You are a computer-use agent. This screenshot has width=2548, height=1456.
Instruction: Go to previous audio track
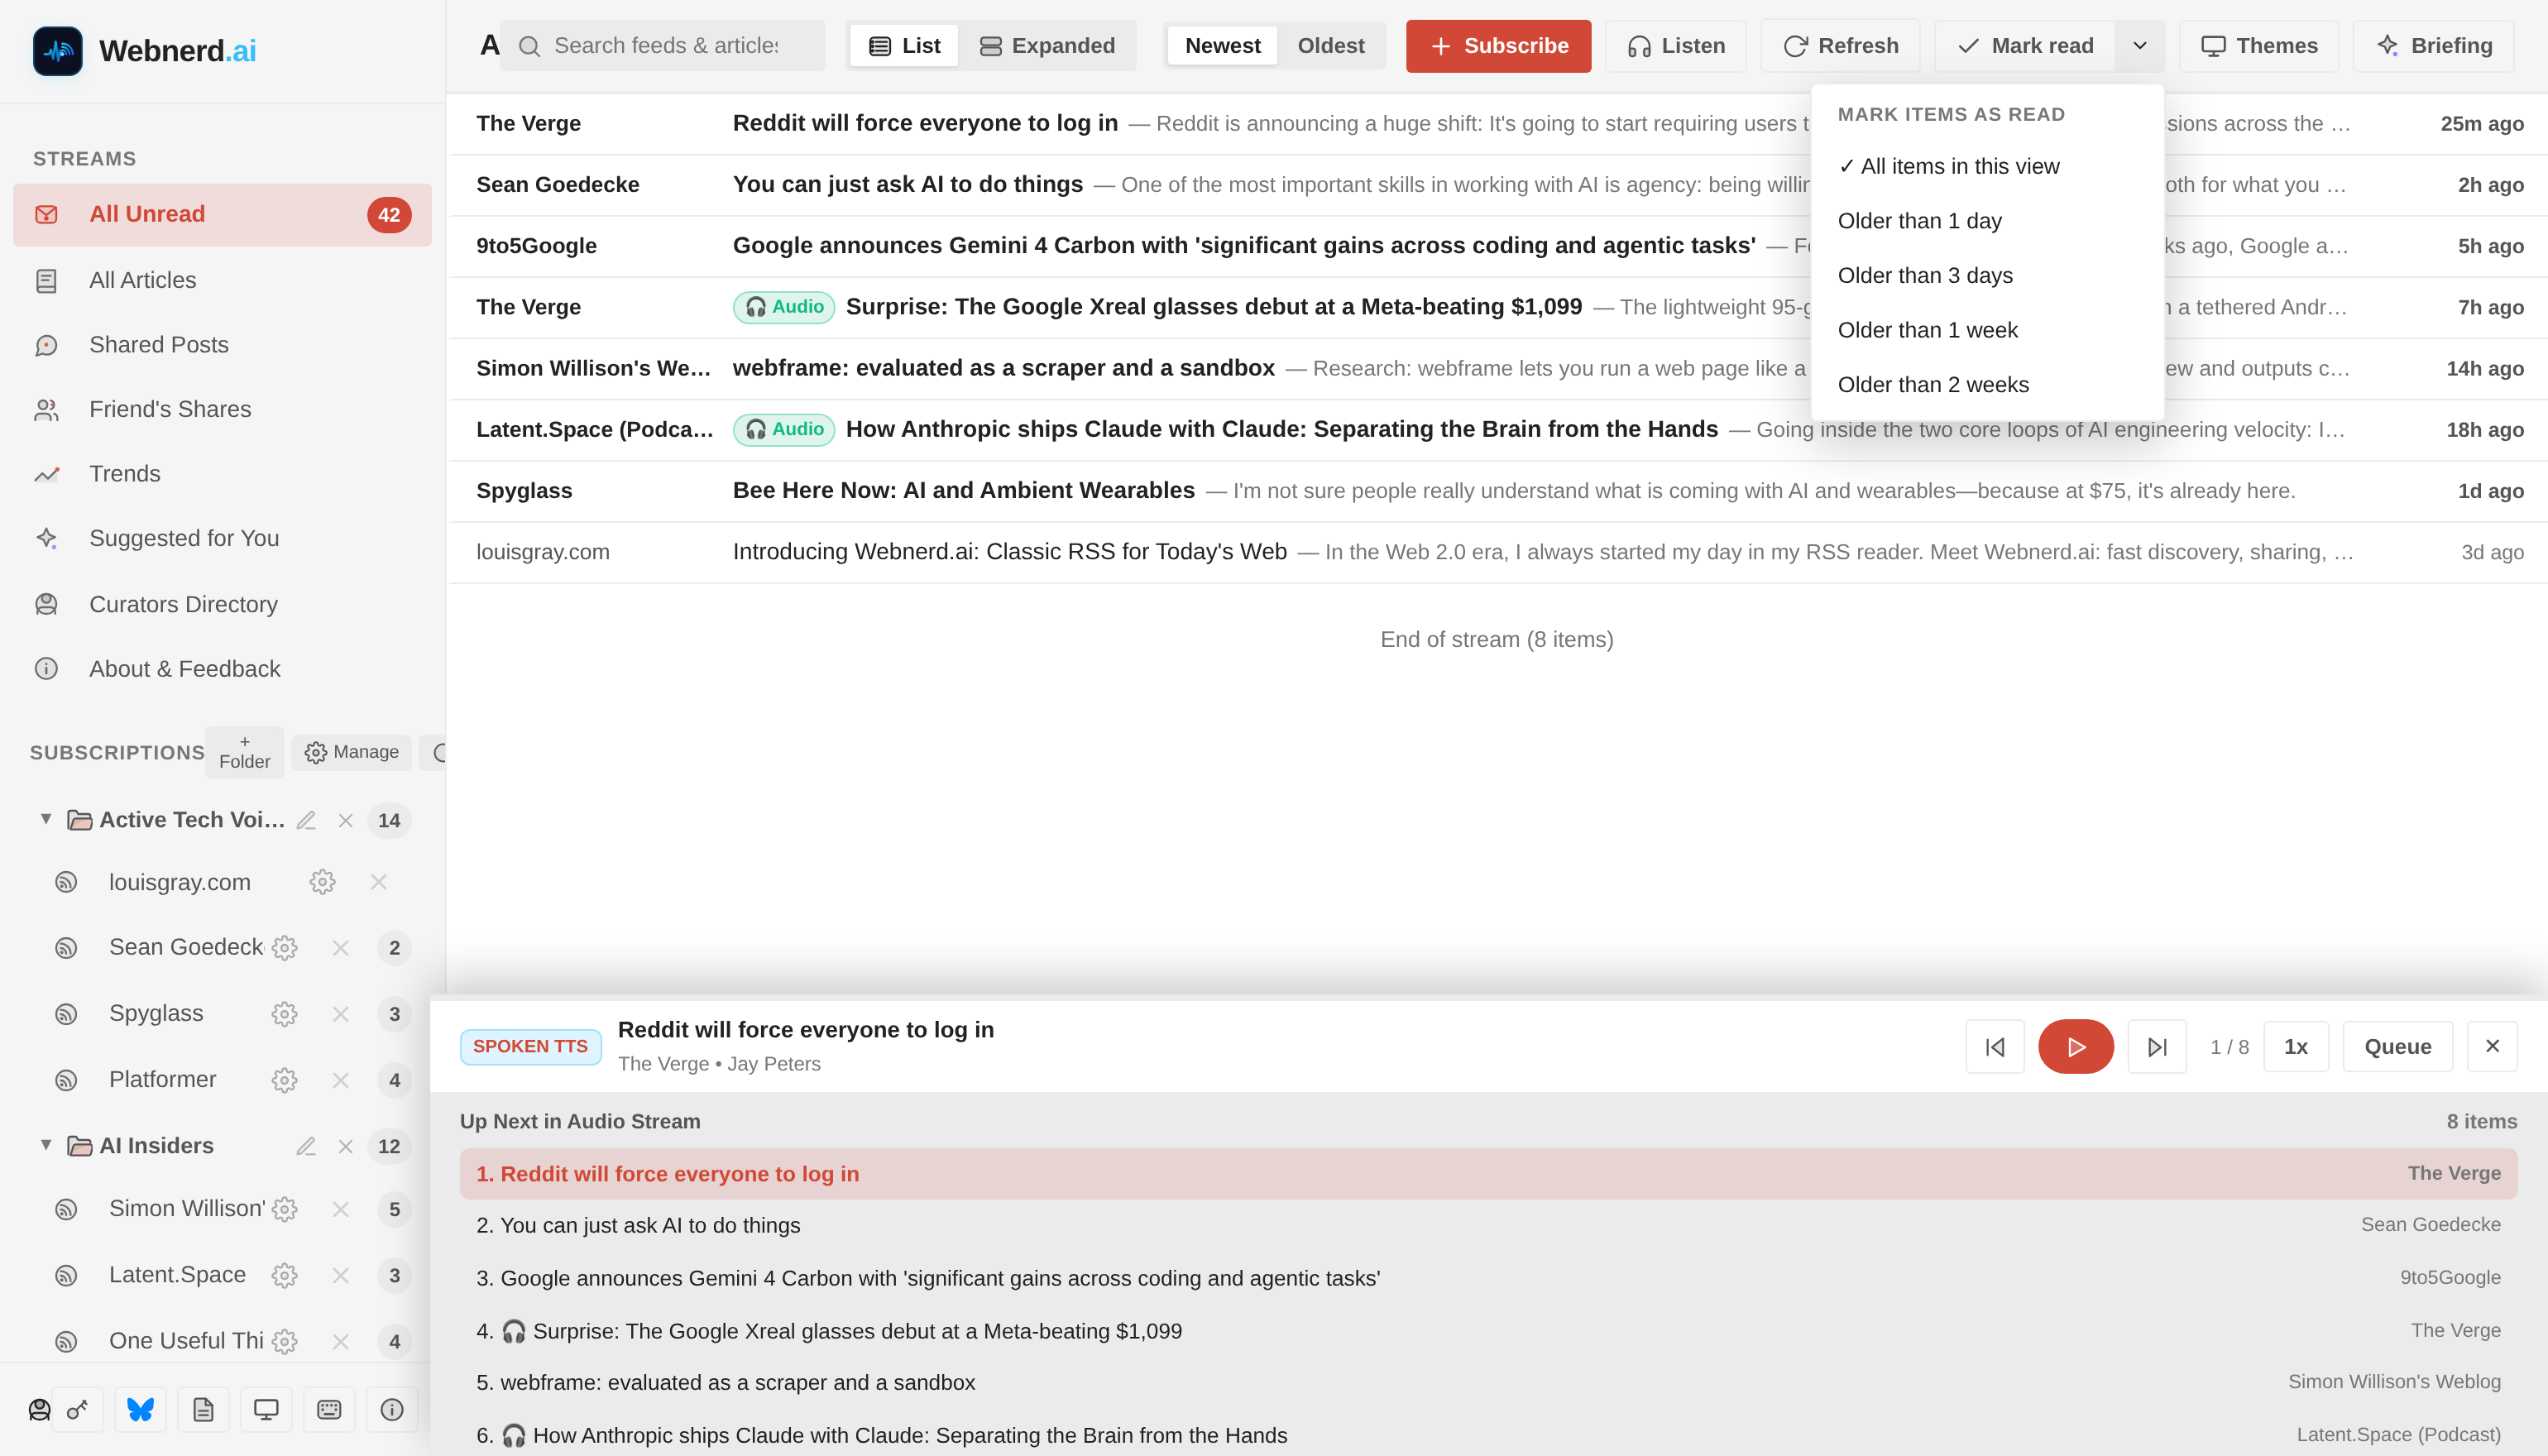click(1994, 1046)
